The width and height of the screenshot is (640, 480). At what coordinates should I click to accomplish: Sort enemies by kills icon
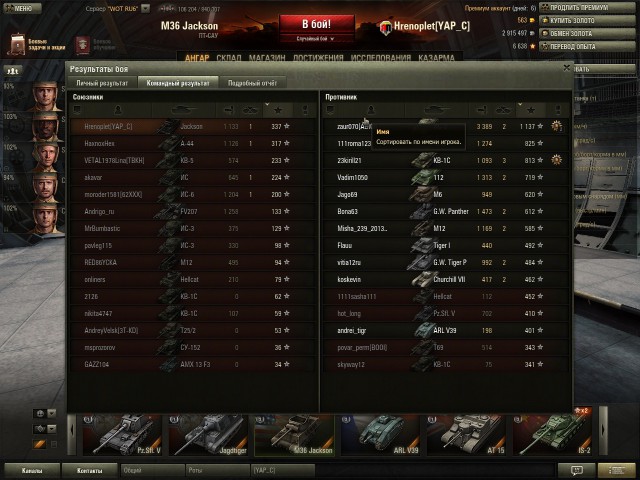click(x=503, y=110)
